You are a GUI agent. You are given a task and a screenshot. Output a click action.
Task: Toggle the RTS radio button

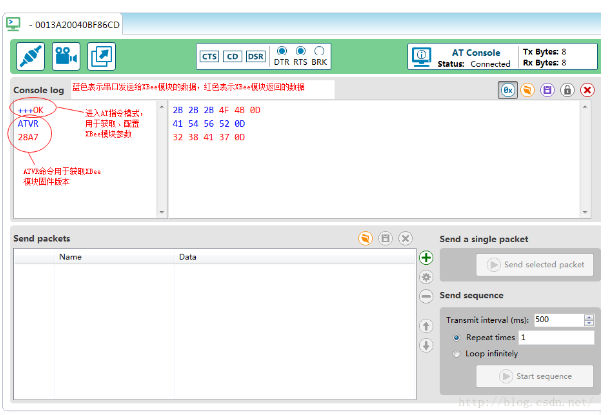click(x=301, y=51)
